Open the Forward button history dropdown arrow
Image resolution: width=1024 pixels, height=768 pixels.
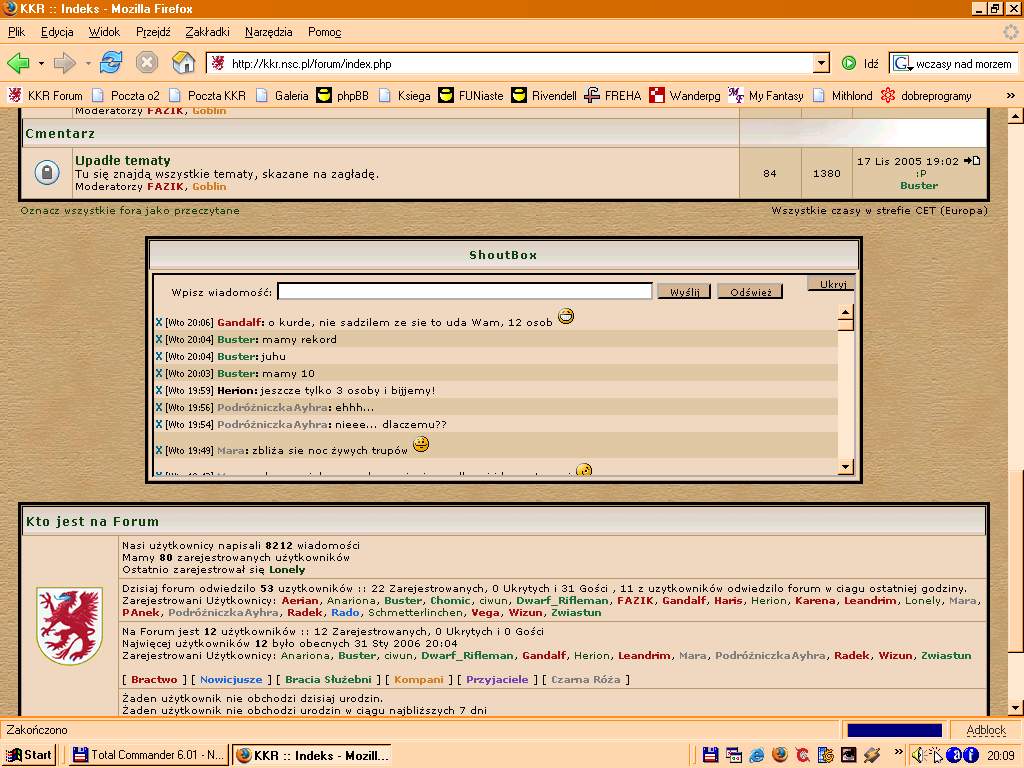tap(88, 63)
